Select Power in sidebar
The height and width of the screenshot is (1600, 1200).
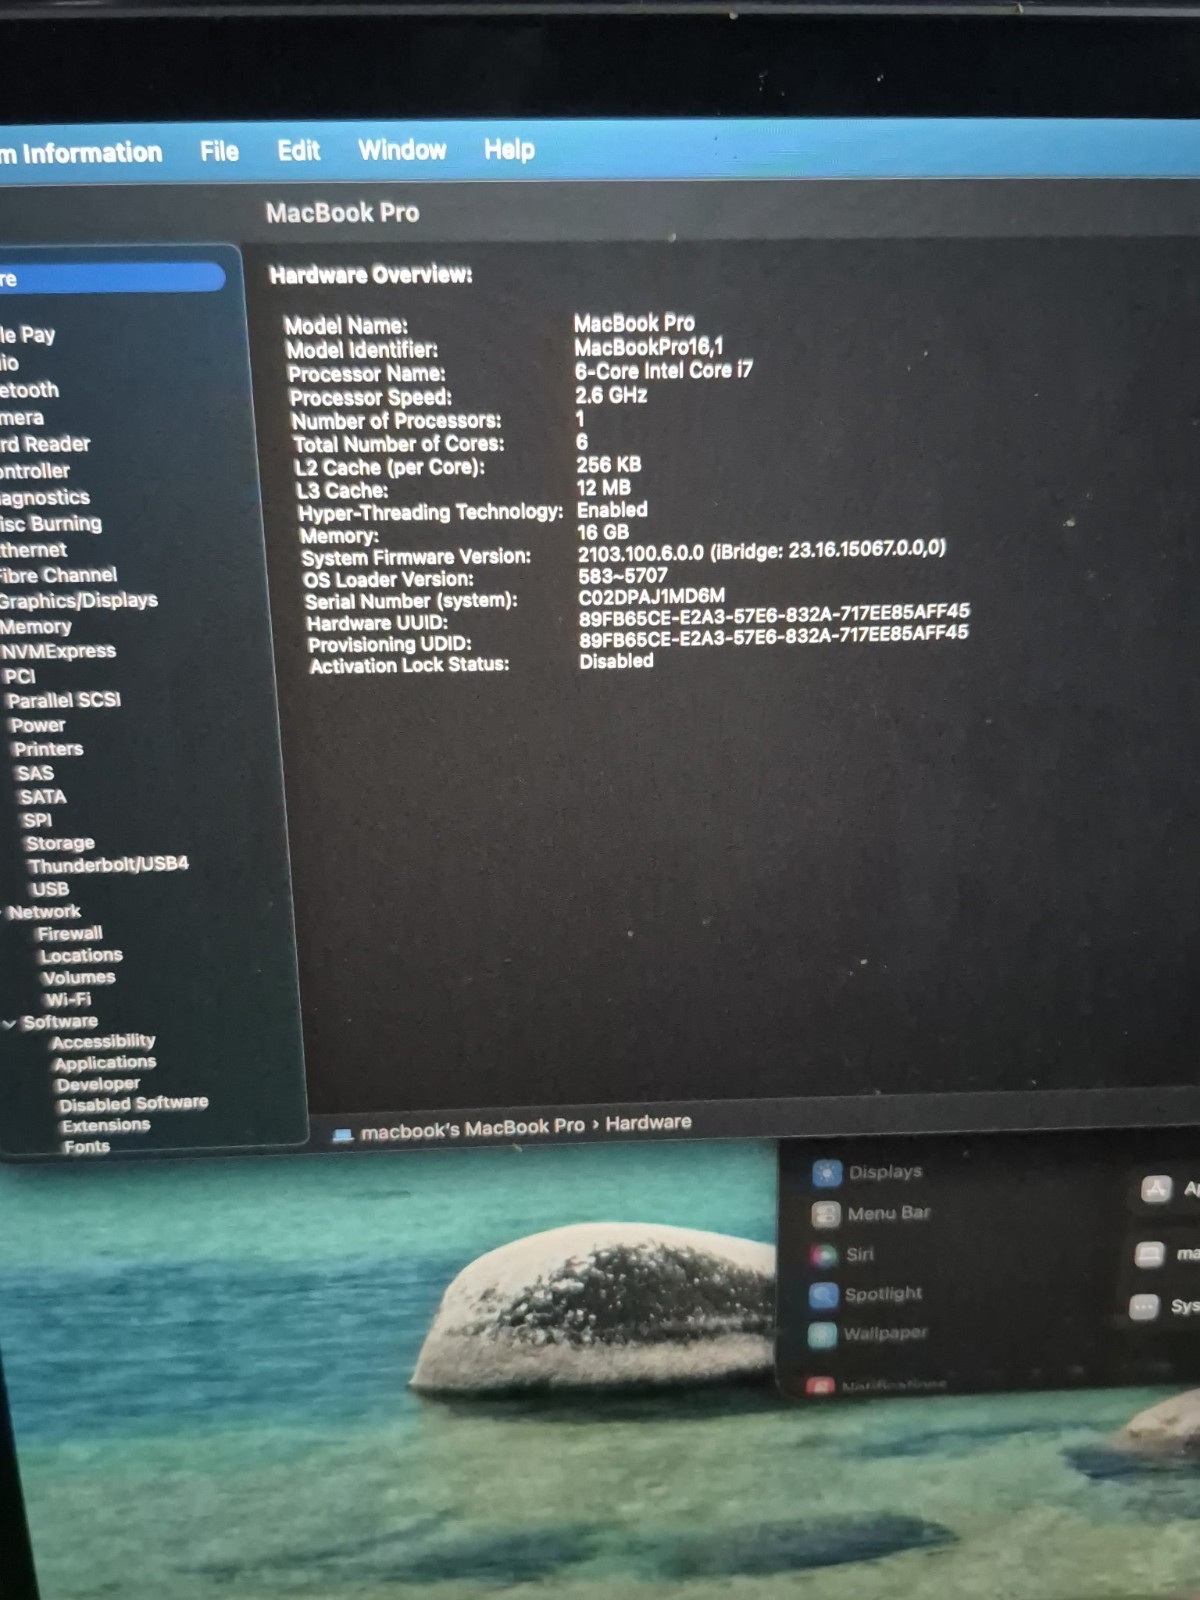(38, 725)
